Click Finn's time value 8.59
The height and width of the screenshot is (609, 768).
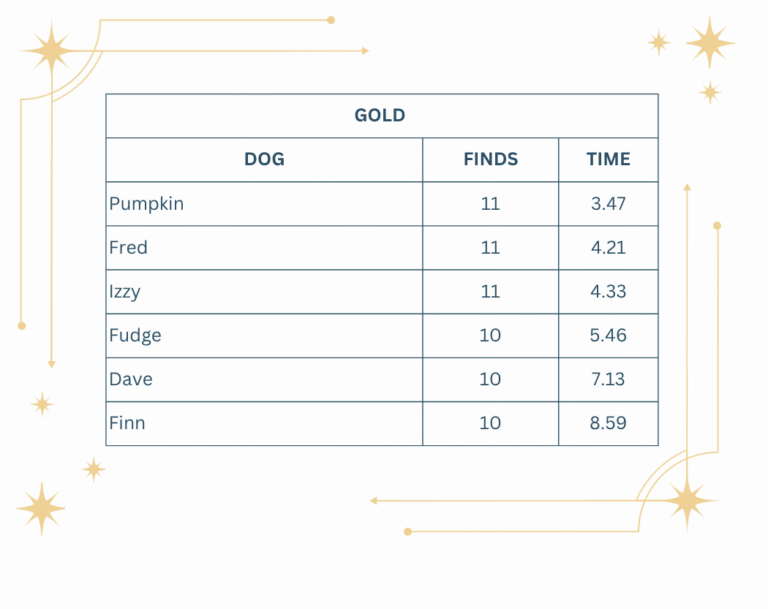tap(608, 424)
